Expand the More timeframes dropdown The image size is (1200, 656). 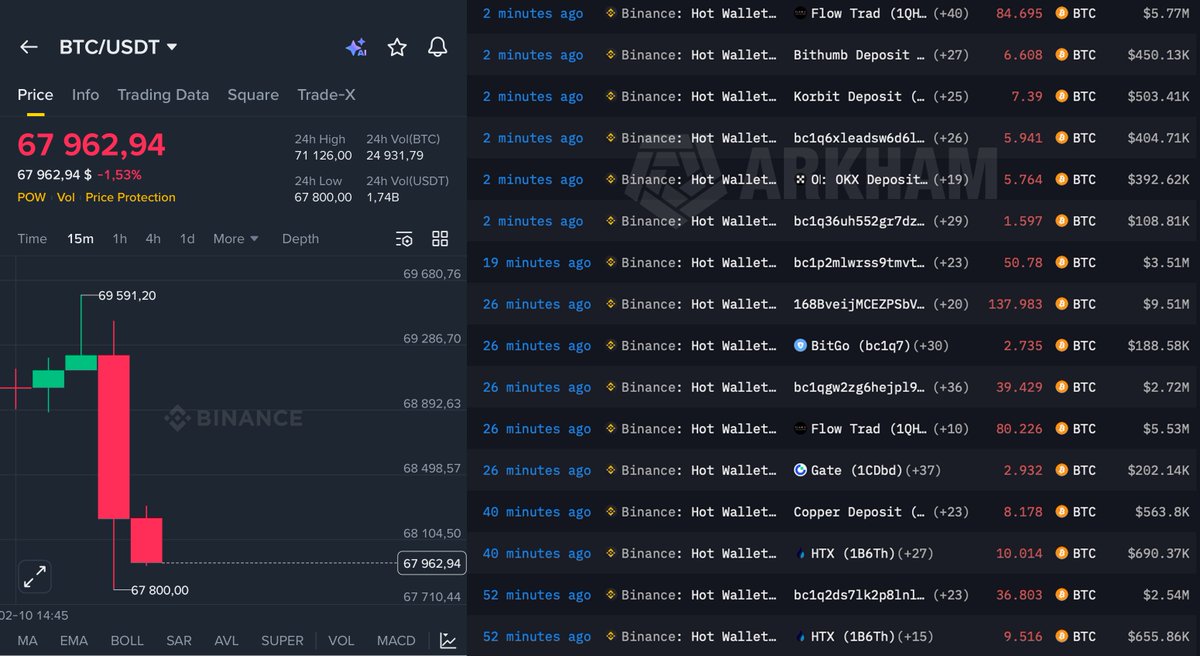(235, 238)
